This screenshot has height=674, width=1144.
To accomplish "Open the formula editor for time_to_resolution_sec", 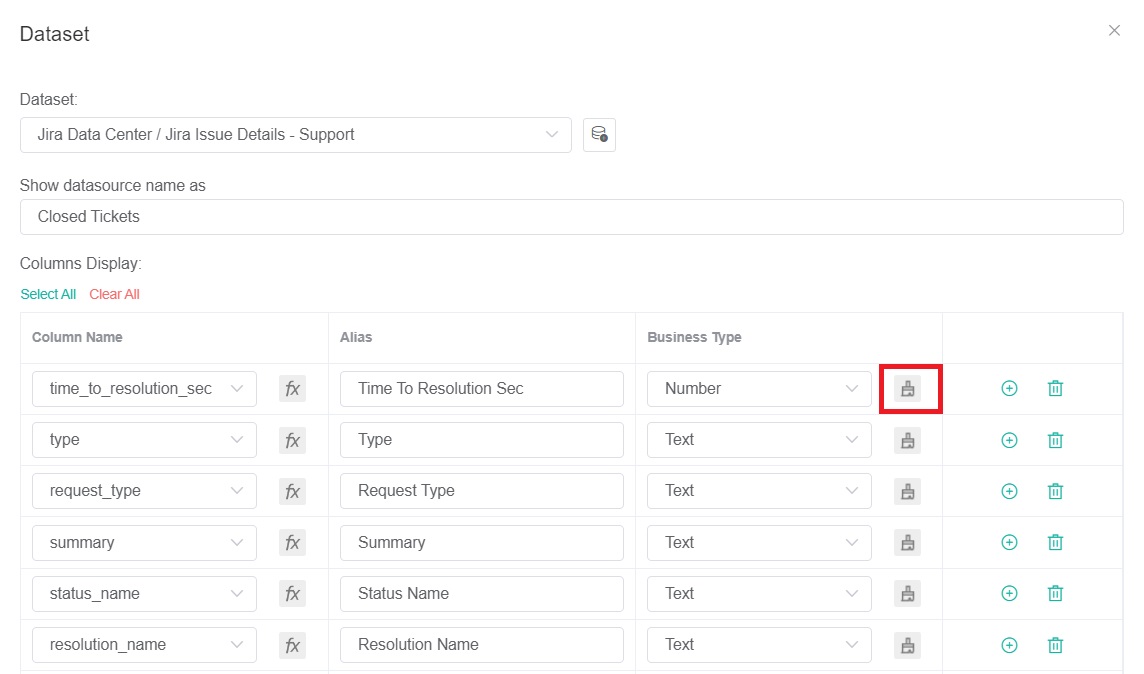I will pos(292,388).
